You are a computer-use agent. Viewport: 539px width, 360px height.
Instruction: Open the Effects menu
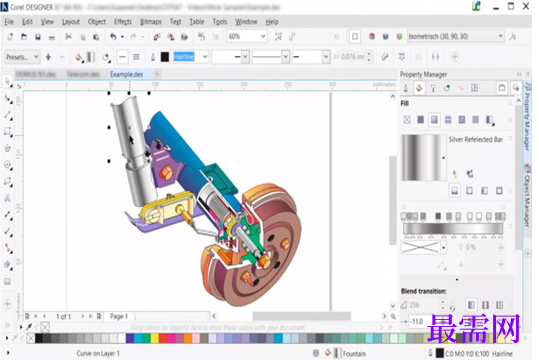tap(123, 22)
